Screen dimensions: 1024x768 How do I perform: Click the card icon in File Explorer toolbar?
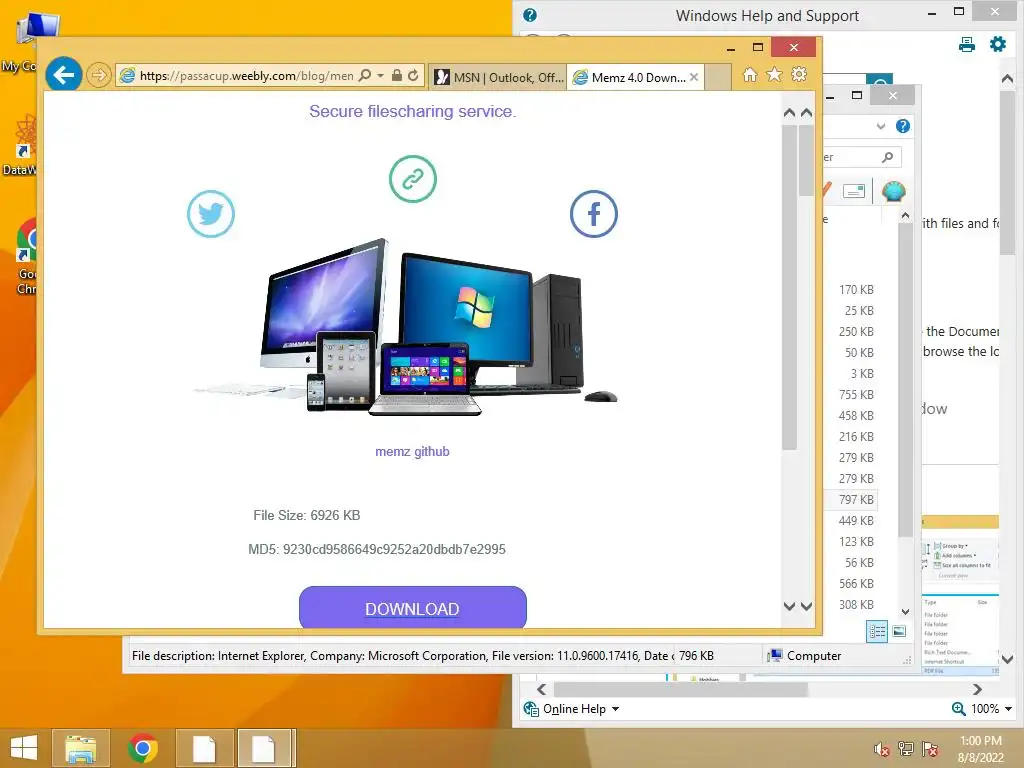tap(854, 191)
